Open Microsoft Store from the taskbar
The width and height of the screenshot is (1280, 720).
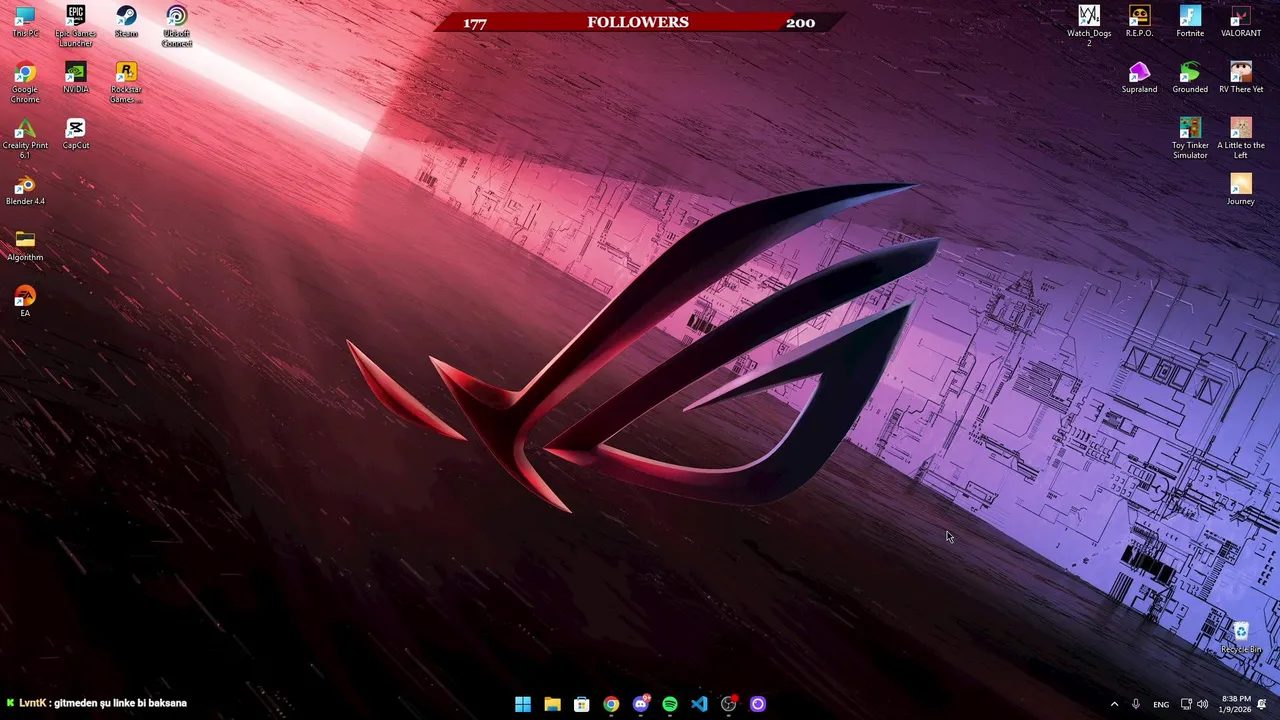(581, 704)
